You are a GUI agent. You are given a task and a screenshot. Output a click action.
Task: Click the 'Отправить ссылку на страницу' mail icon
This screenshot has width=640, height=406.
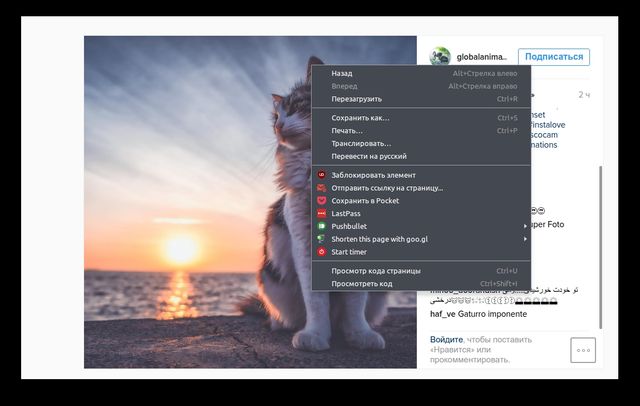click(321, 188)
